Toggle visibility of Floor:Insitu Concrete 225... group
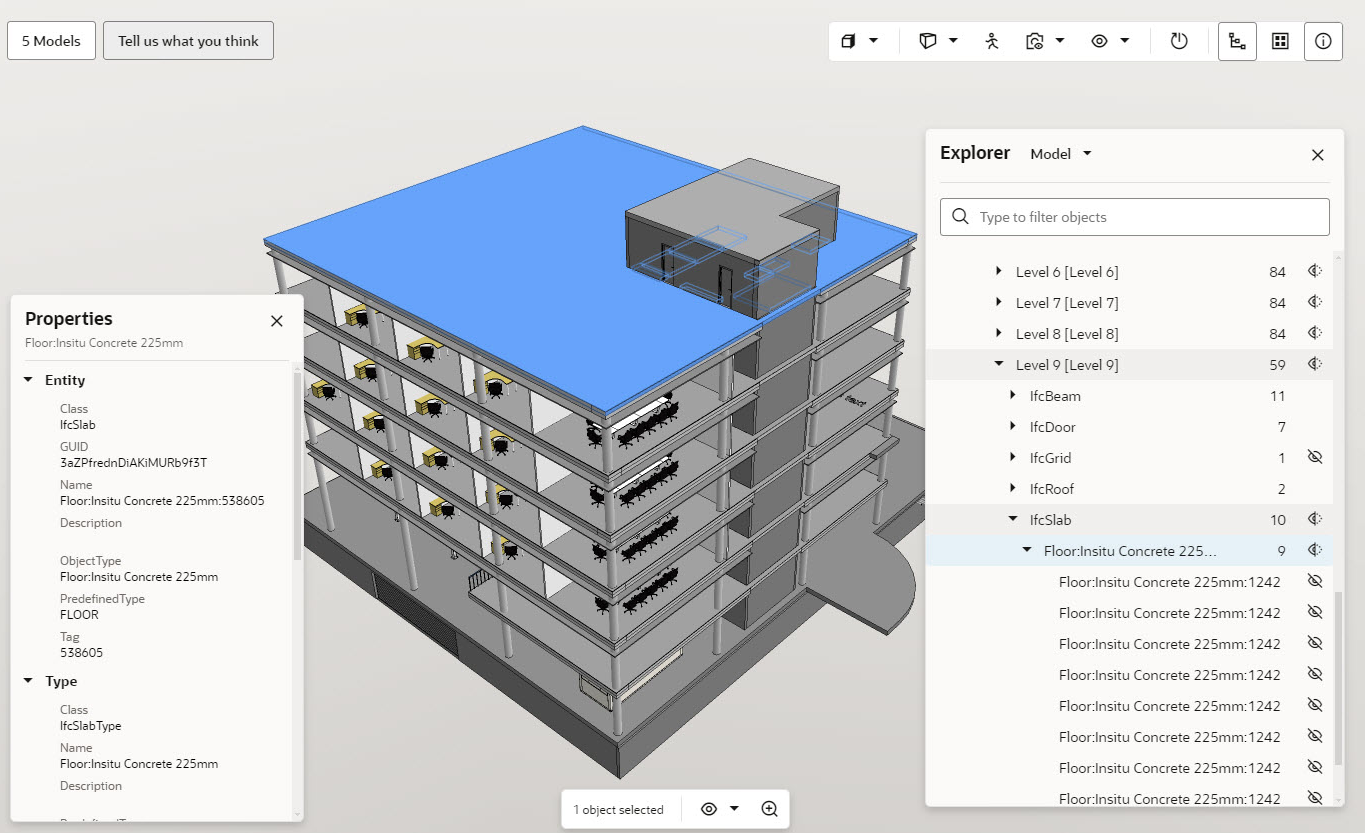This screenshot has width=1365, height=833. pos(1315,550)
